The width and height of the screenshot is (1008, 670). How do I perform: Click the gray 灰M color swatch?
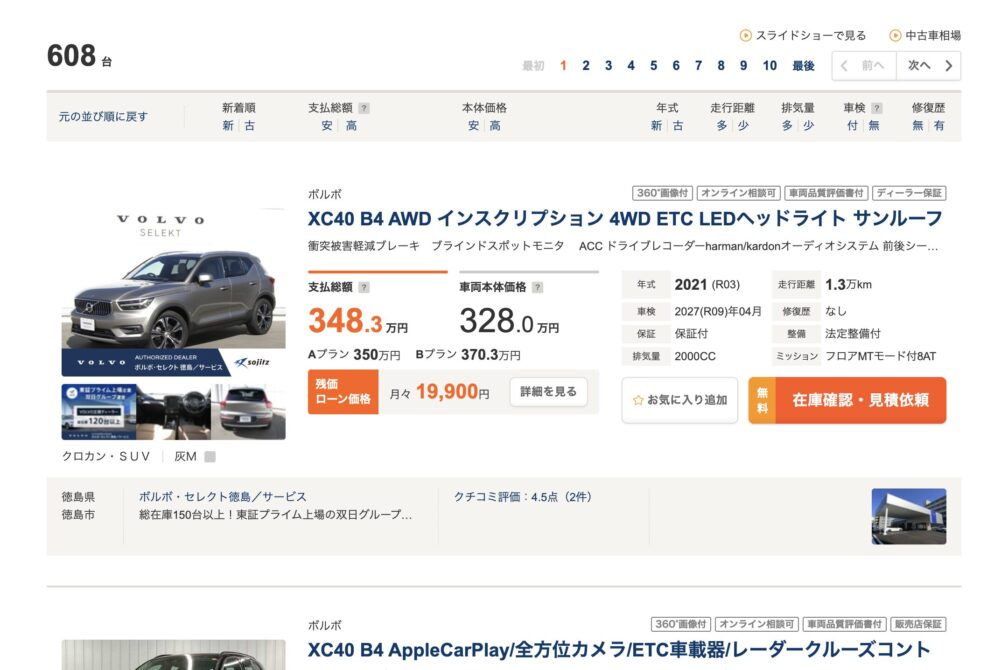pos(210,457)
